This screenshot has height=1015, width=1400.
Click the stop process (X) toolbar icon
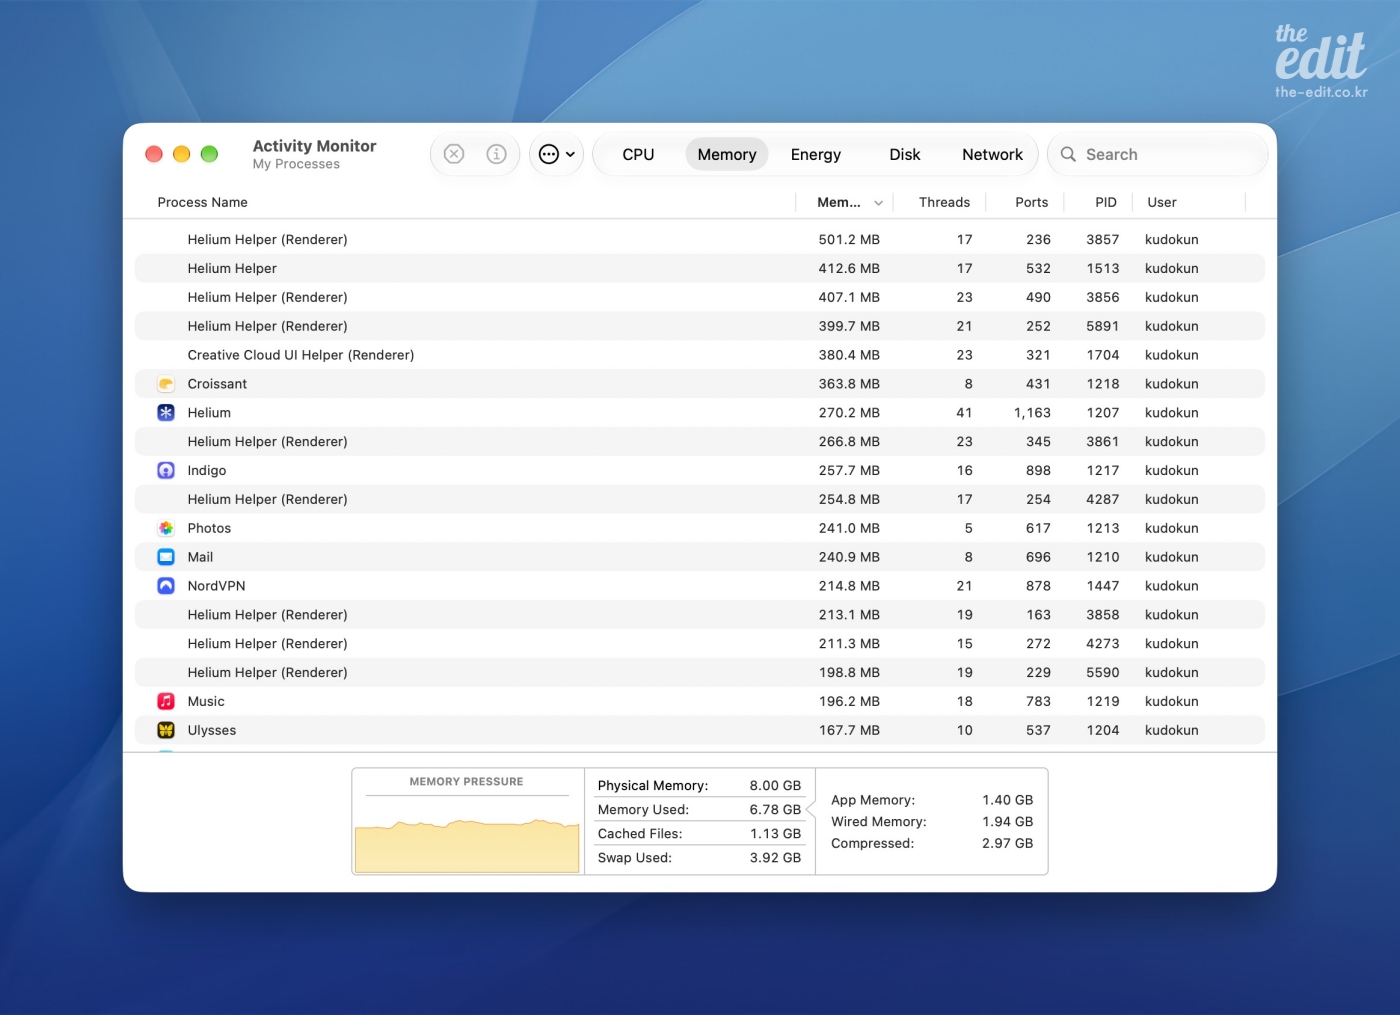[x=454, y=154]
